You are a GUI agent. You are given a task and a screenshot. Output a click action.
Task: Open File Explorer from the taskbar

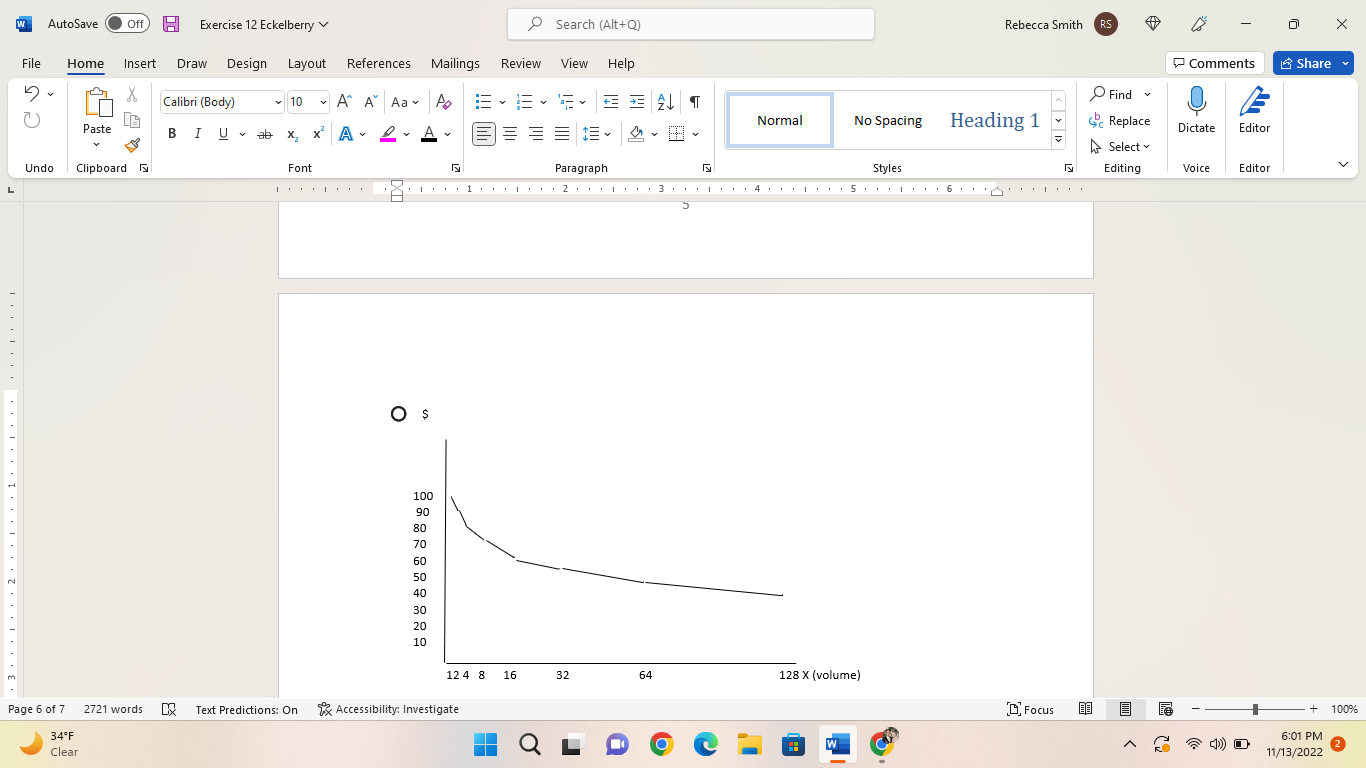pyautogui.click(x=750, y=744)
